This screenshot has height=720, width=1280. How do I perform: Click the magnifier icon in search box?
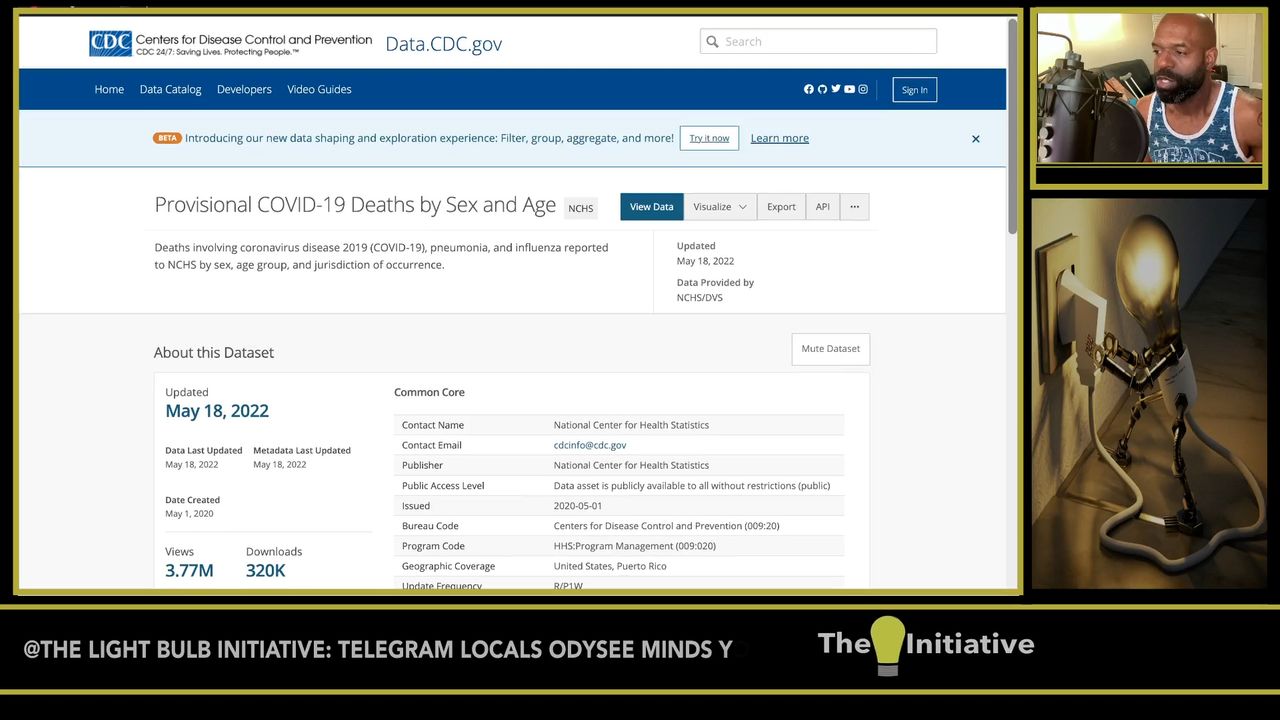(713, 42)
